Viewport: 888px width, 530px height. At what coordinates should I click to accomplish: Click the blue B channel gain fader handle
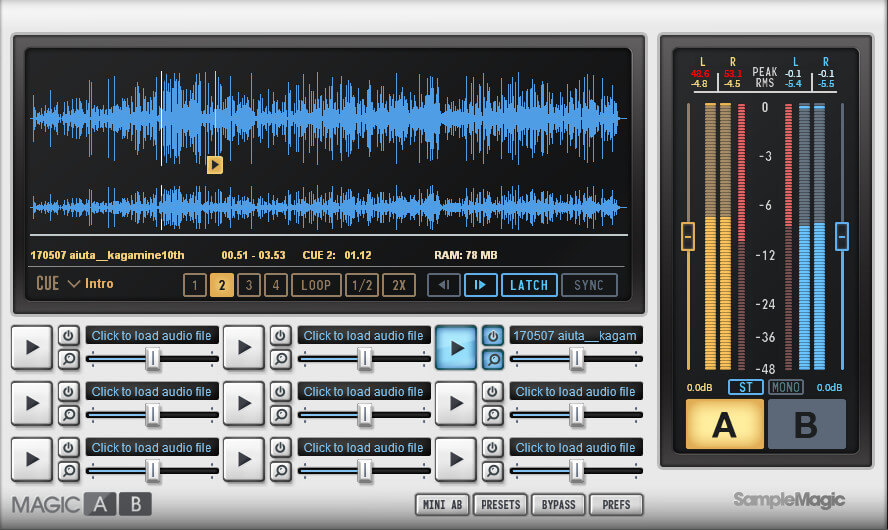(x=842, y=236)
